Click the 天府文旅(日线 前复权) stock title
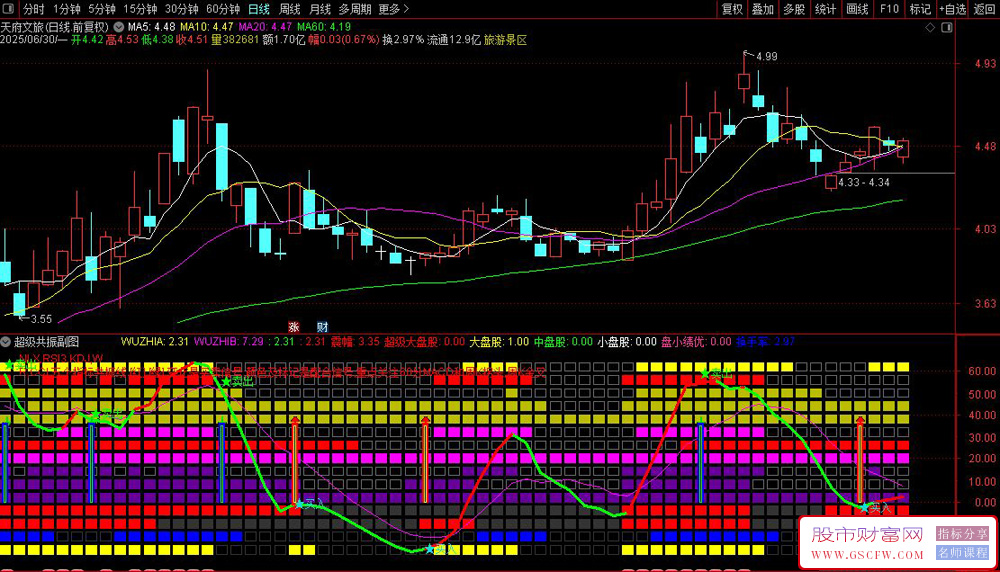The width and height of the screenshot is (1000, 572). (x=55, y=27)
